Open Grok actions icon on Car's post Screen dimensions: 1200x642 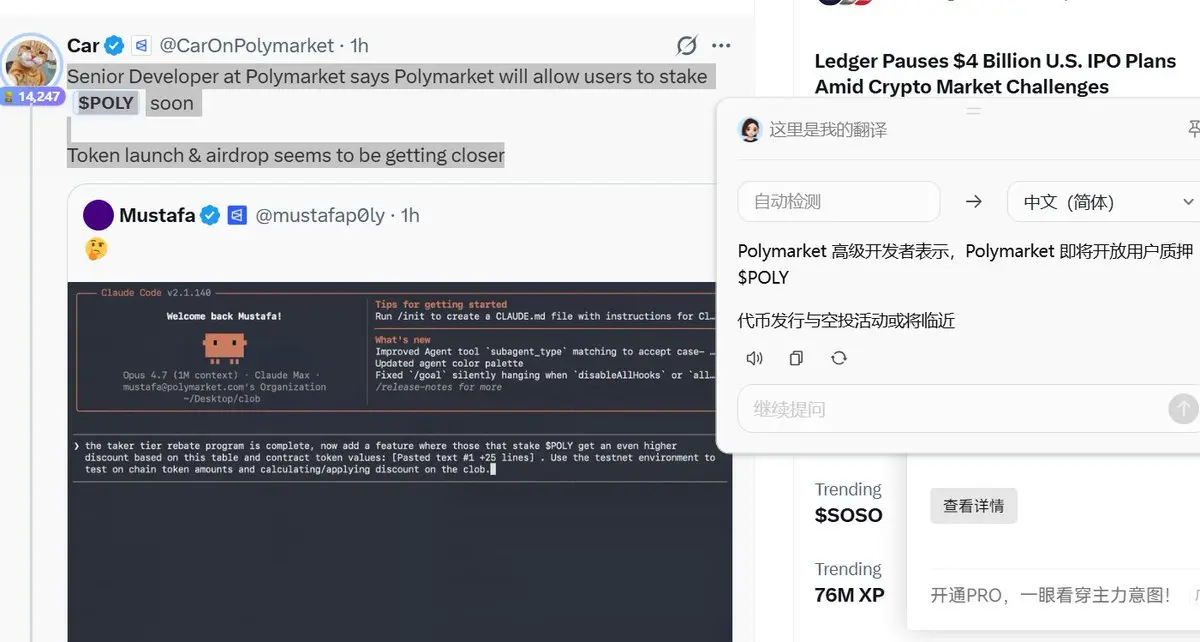click(x=686, y=46)
